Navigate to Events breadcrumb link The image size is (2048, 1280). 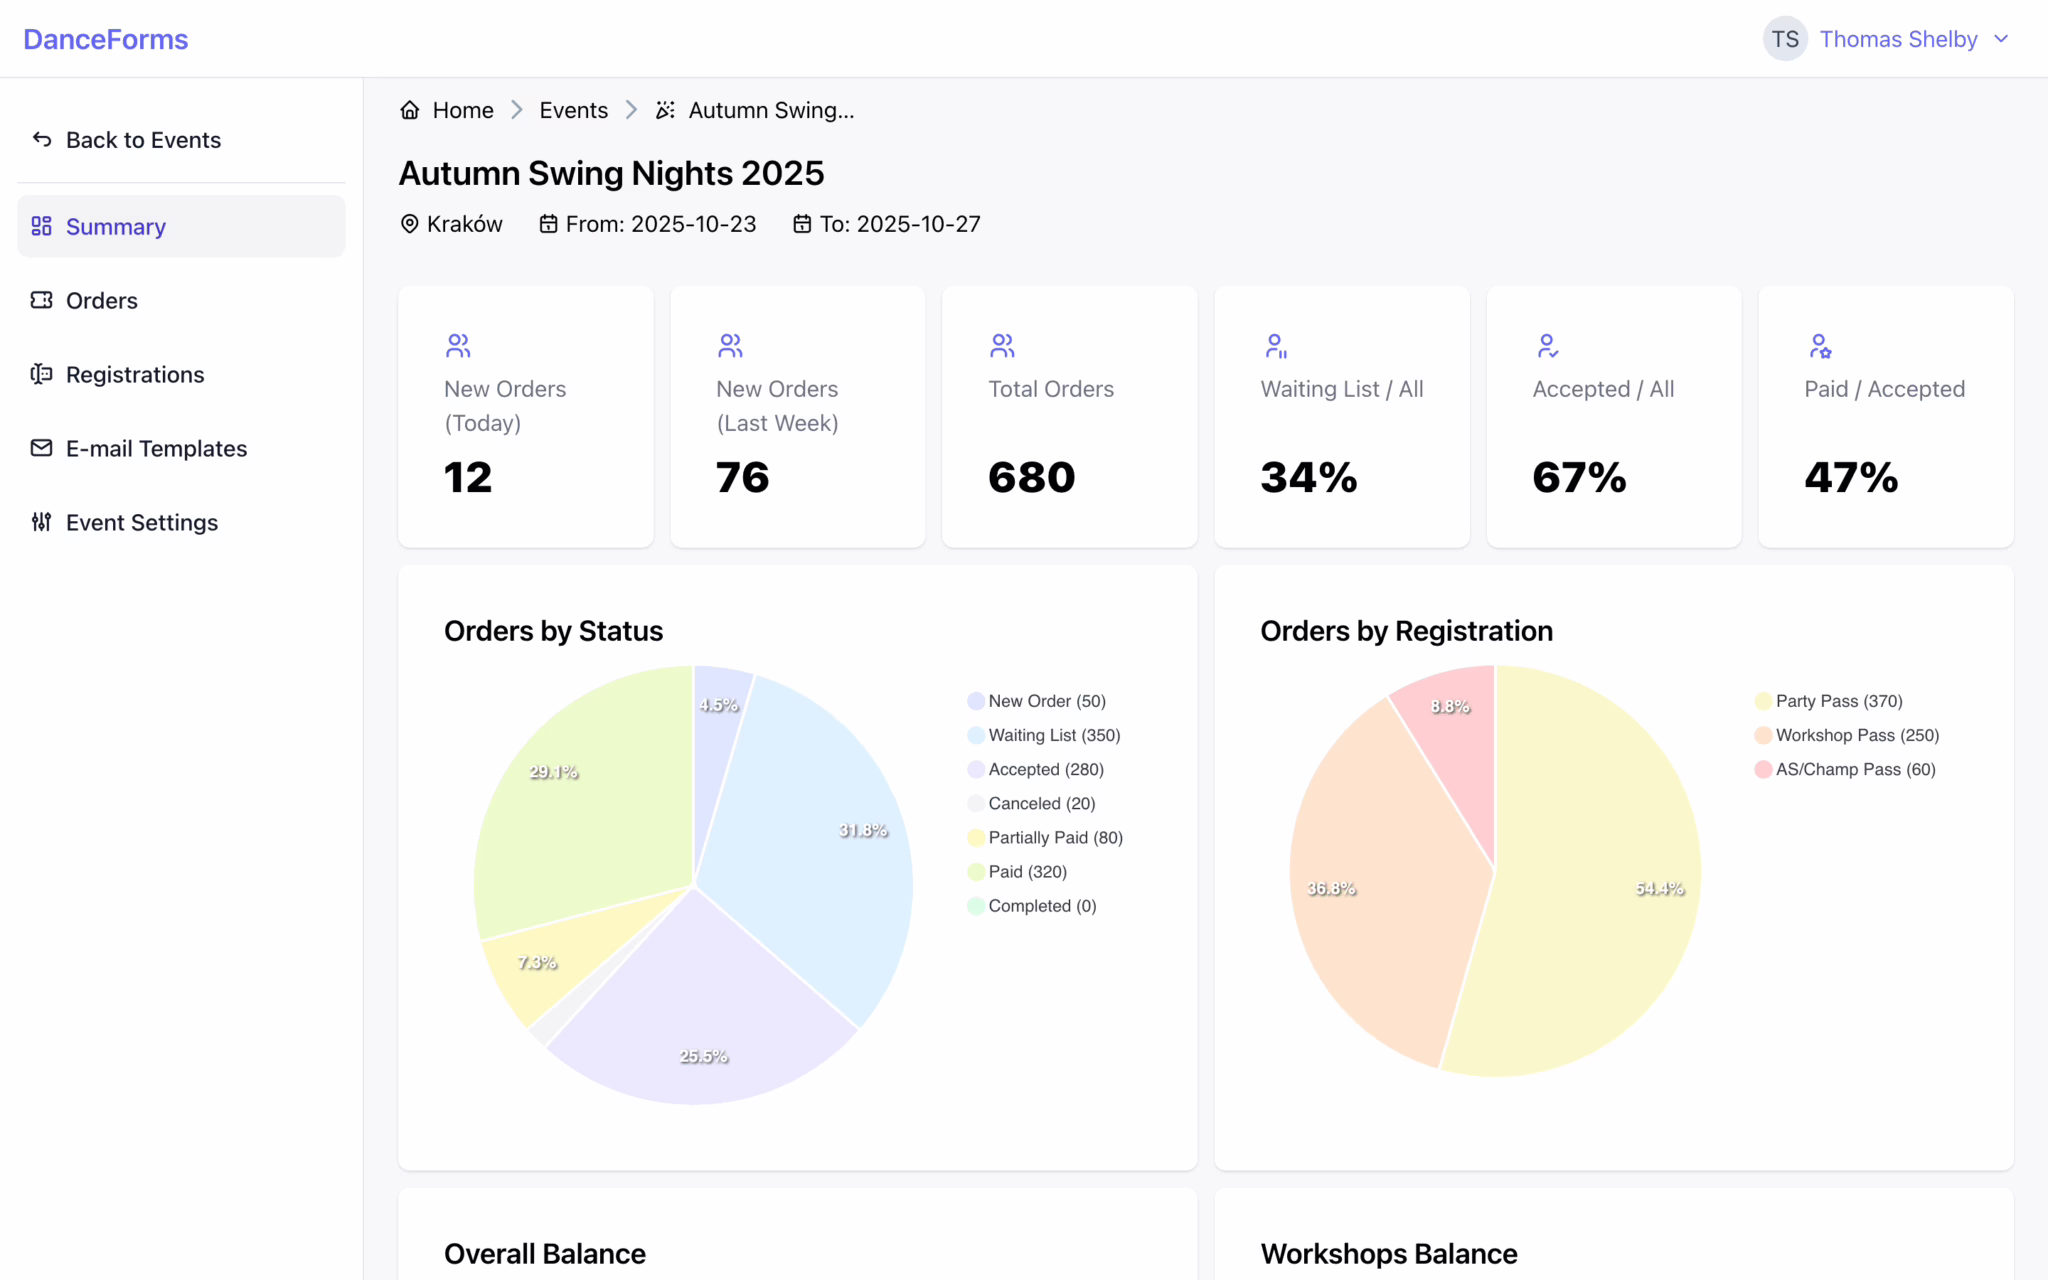click(x=573, y=110)
